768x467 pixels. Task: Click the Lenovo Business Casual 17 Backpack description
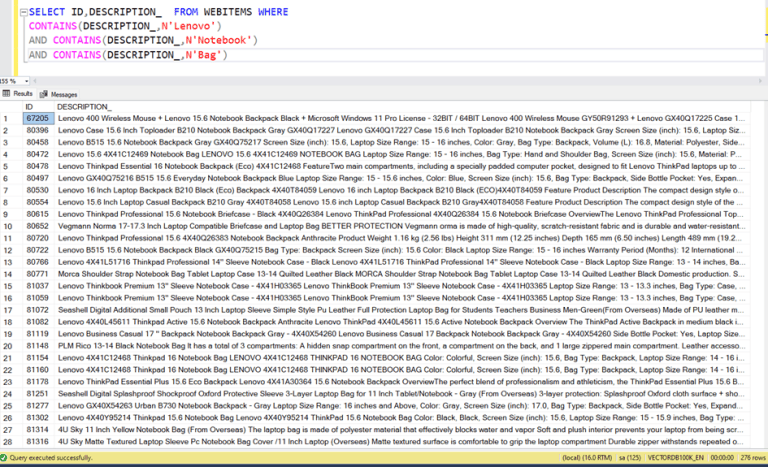click(x=402, y=334)
